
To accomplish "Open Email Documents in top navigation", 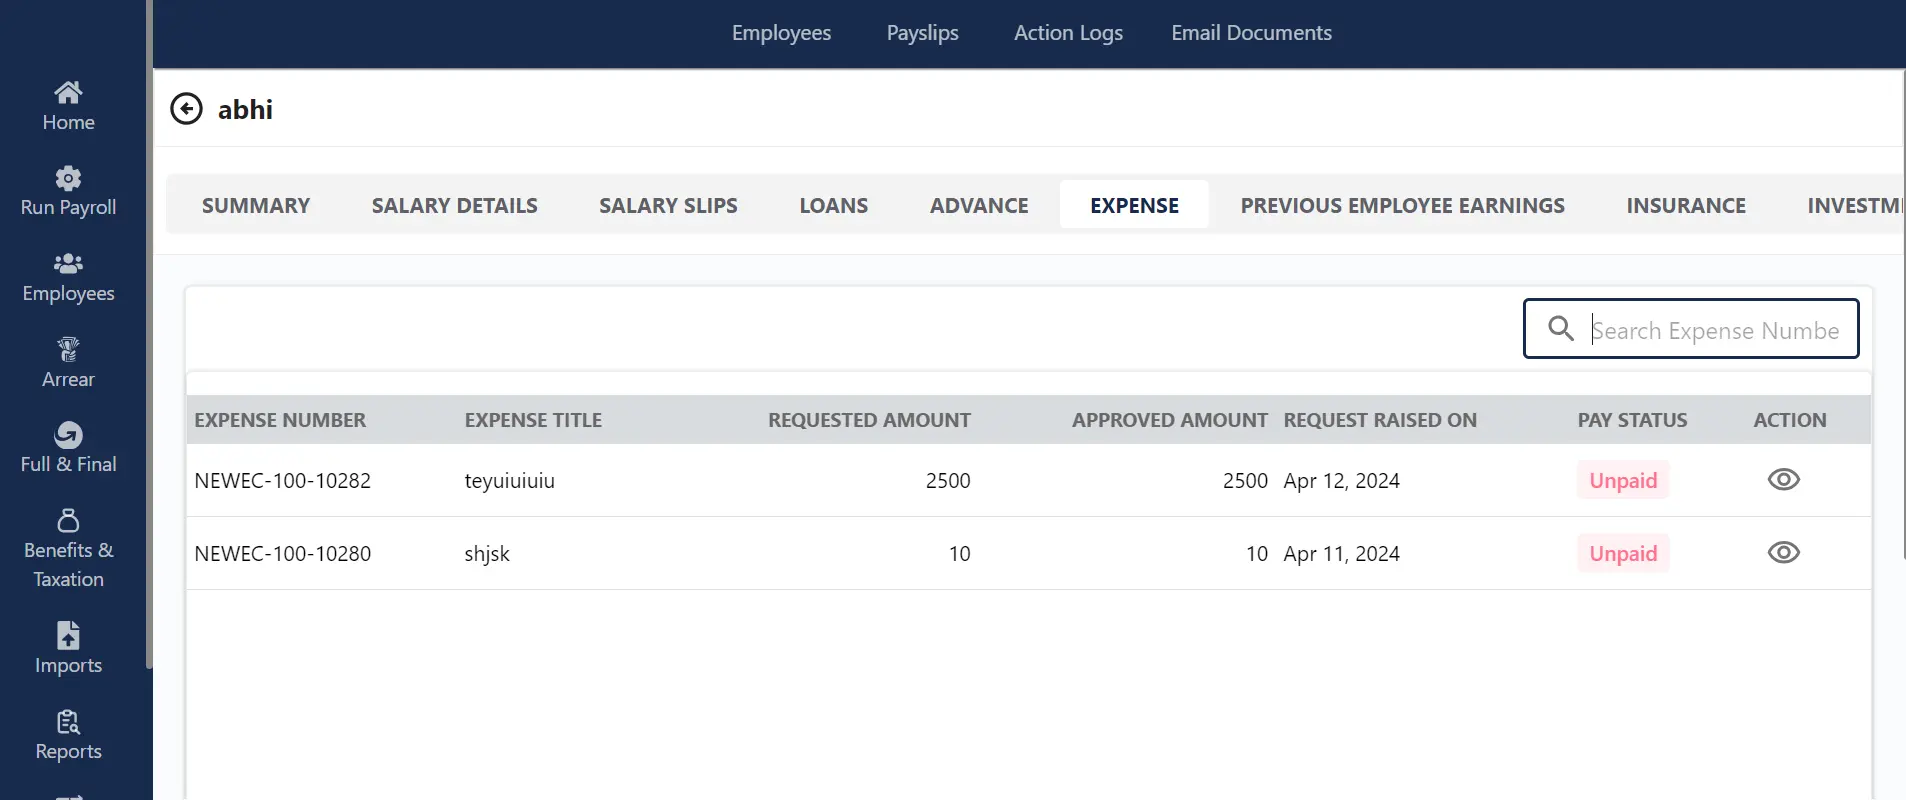I will (1251, 33).
